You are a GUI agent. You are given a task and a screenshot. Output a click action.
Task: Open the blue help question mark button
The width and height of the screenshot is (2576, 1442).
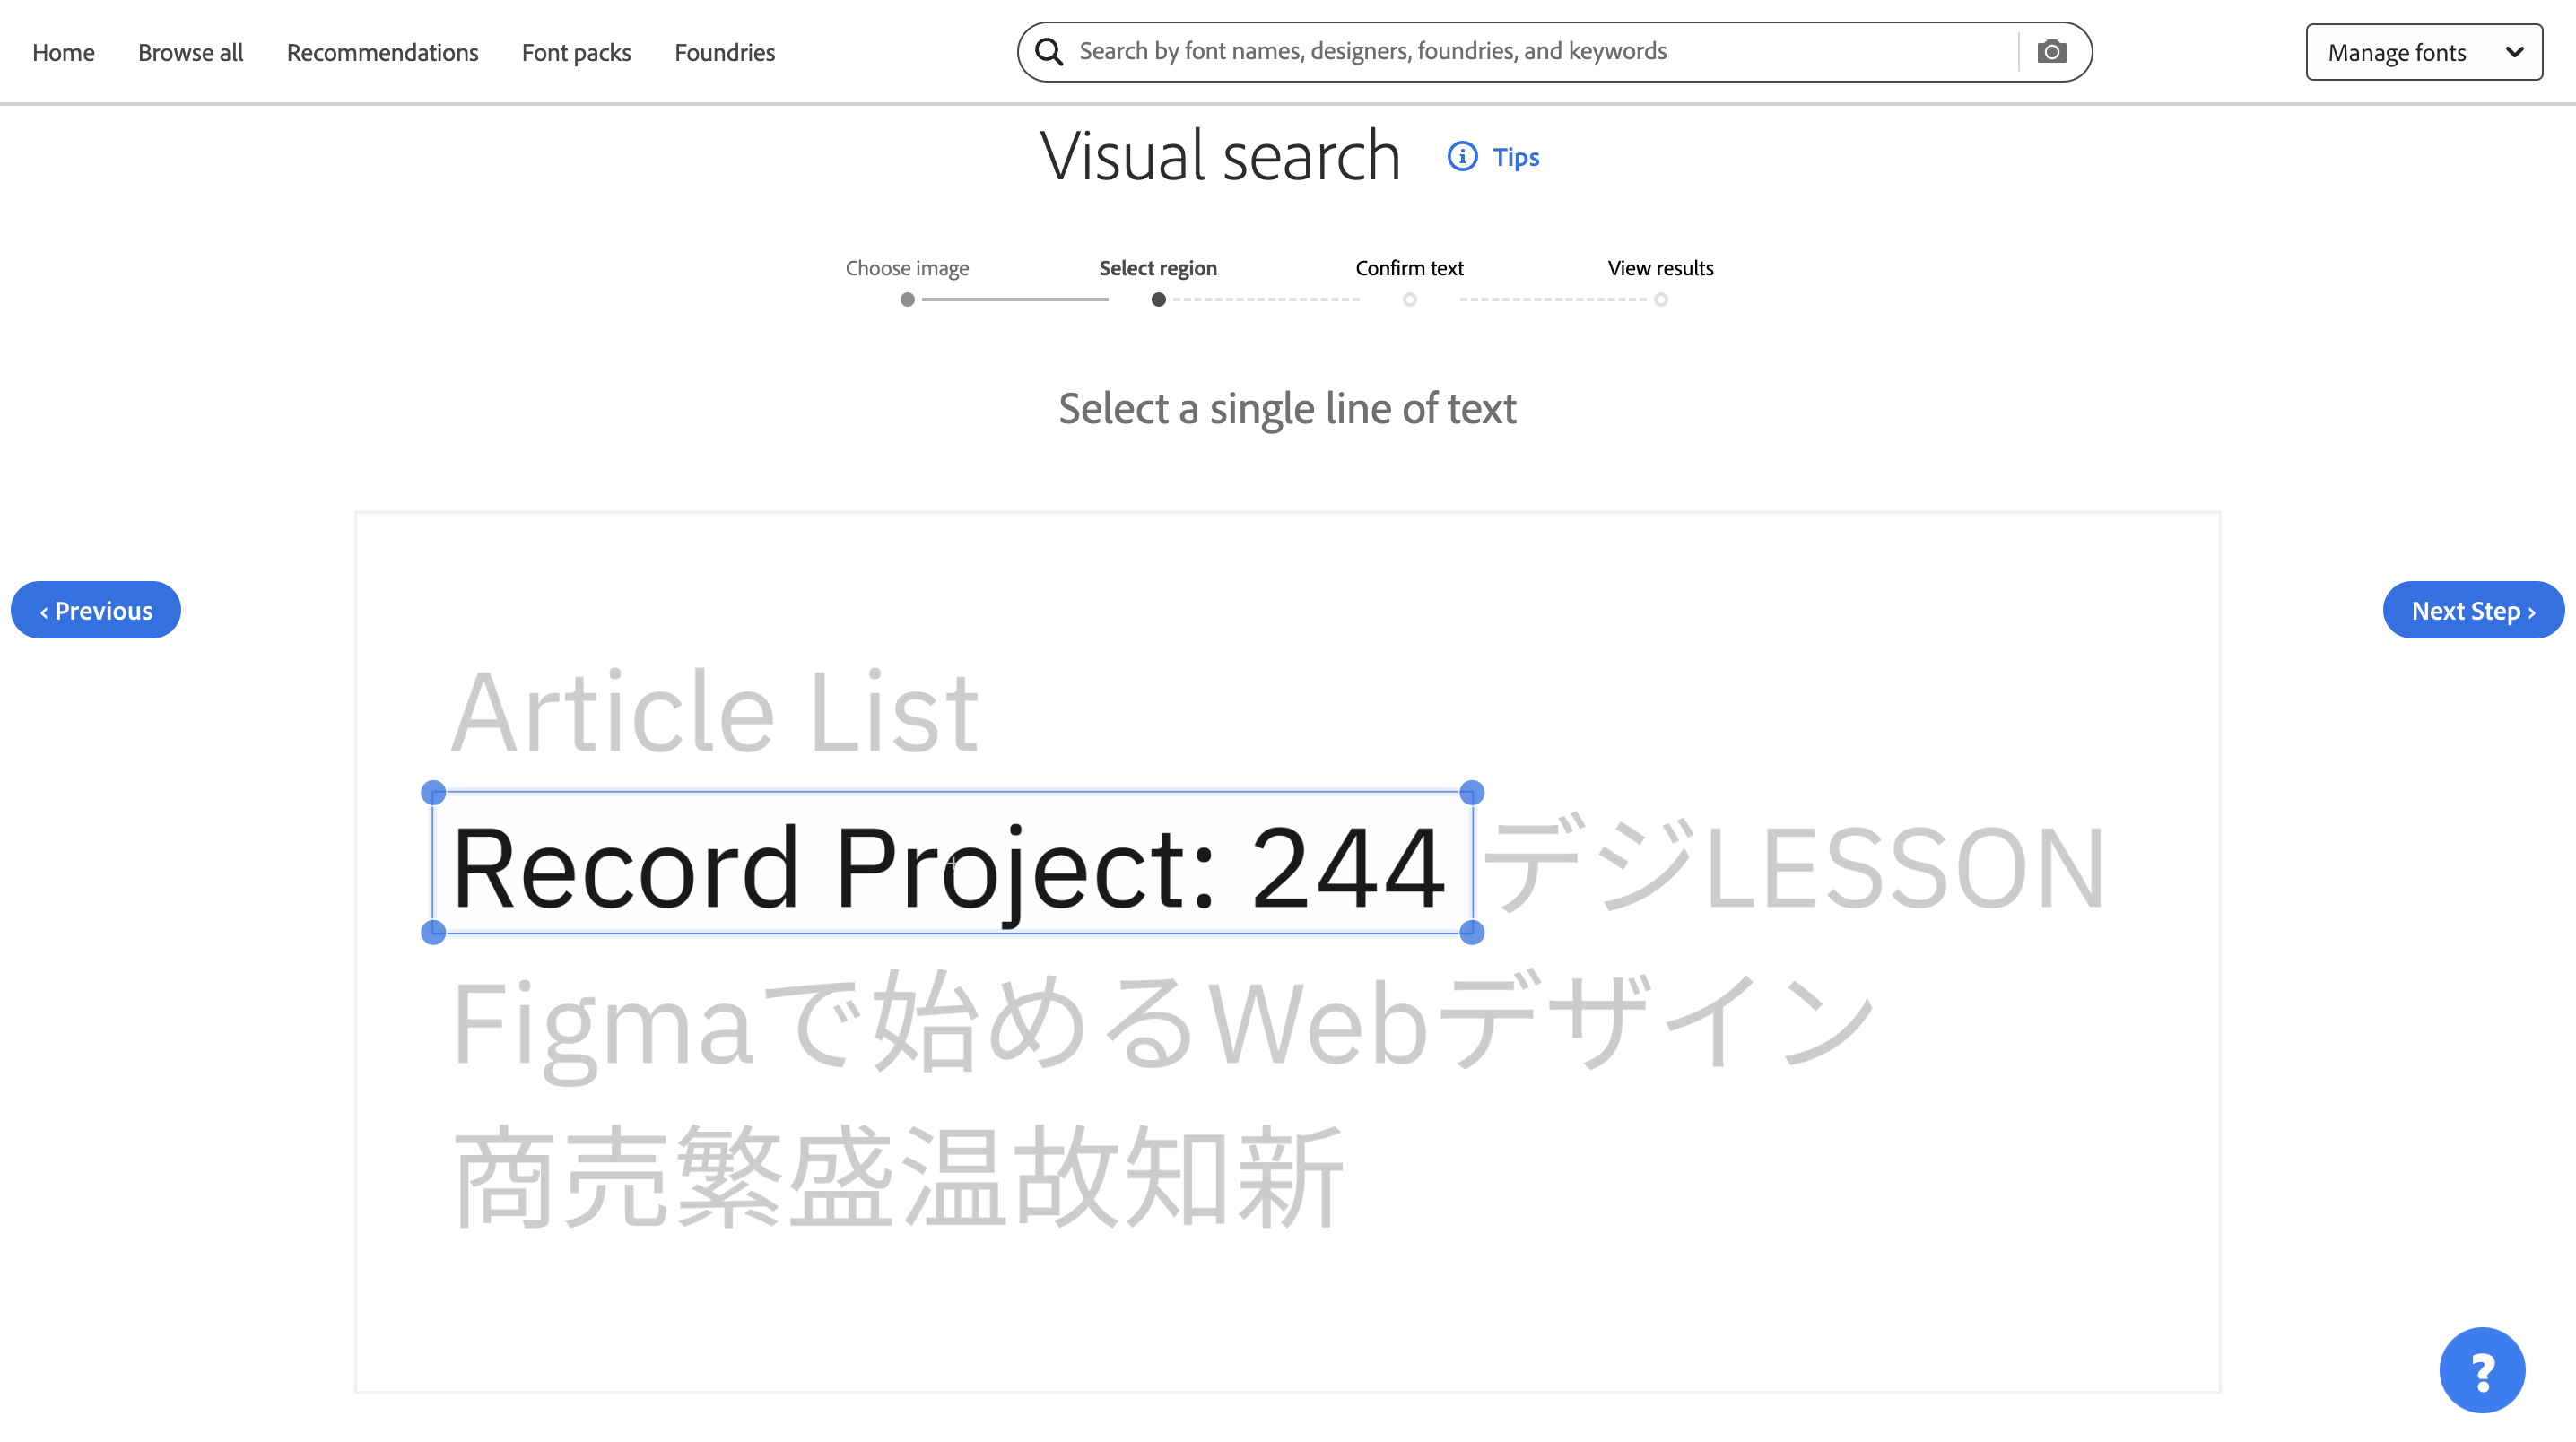pyautogui.click(x=2481, y=1370)
